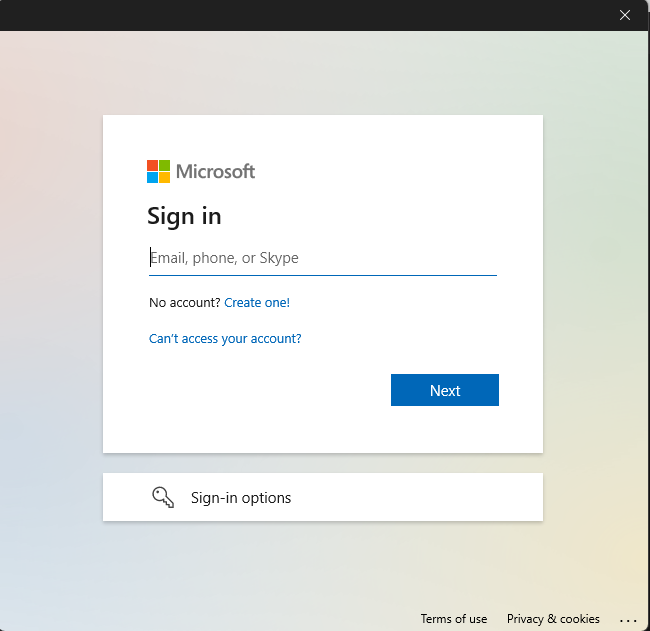
Task: View the Privacy & cookies page
Action: point(553,619)
